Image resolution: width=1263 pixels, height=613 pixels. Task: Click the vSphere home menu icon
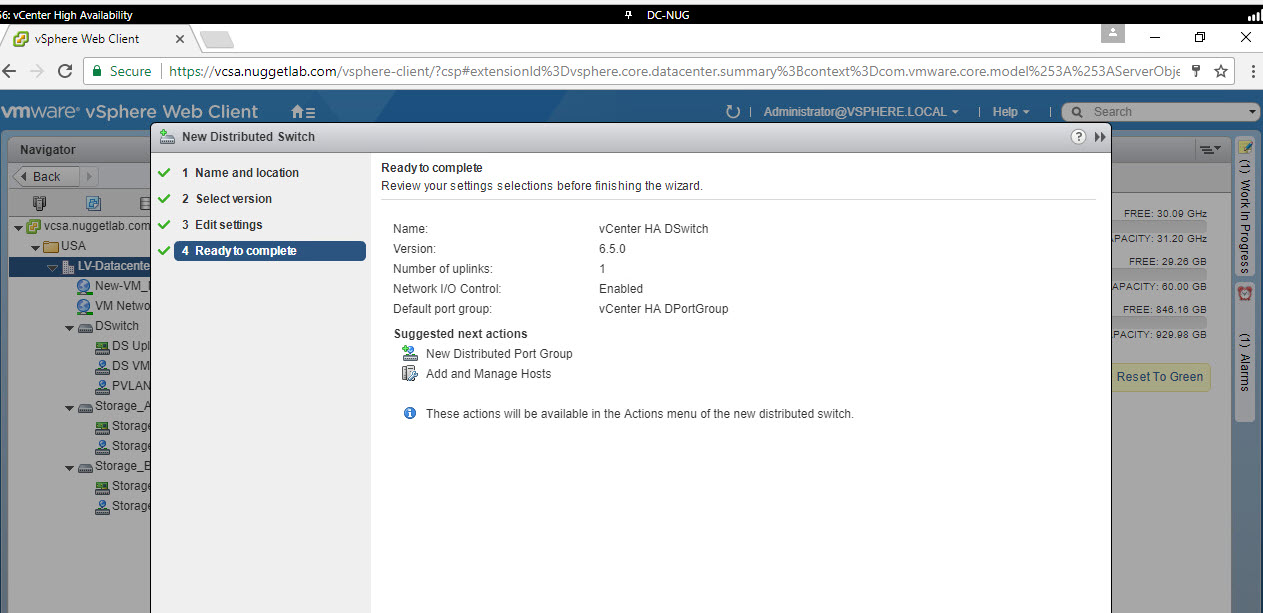pyautogui.click(x=302, y=112)
